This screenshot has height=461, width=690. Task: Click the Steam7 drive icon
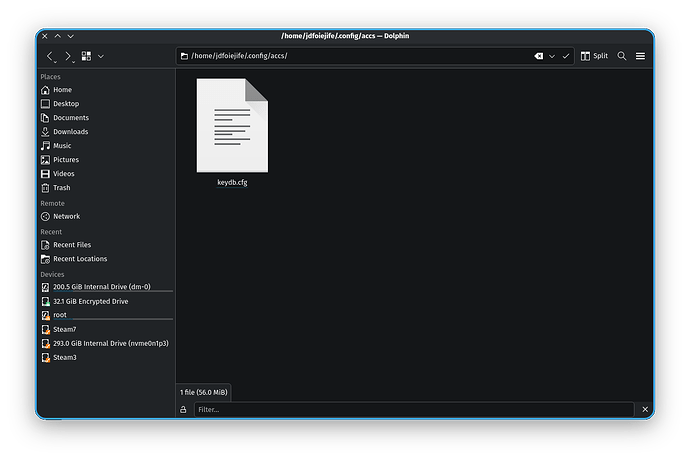(x=45, y=329)
